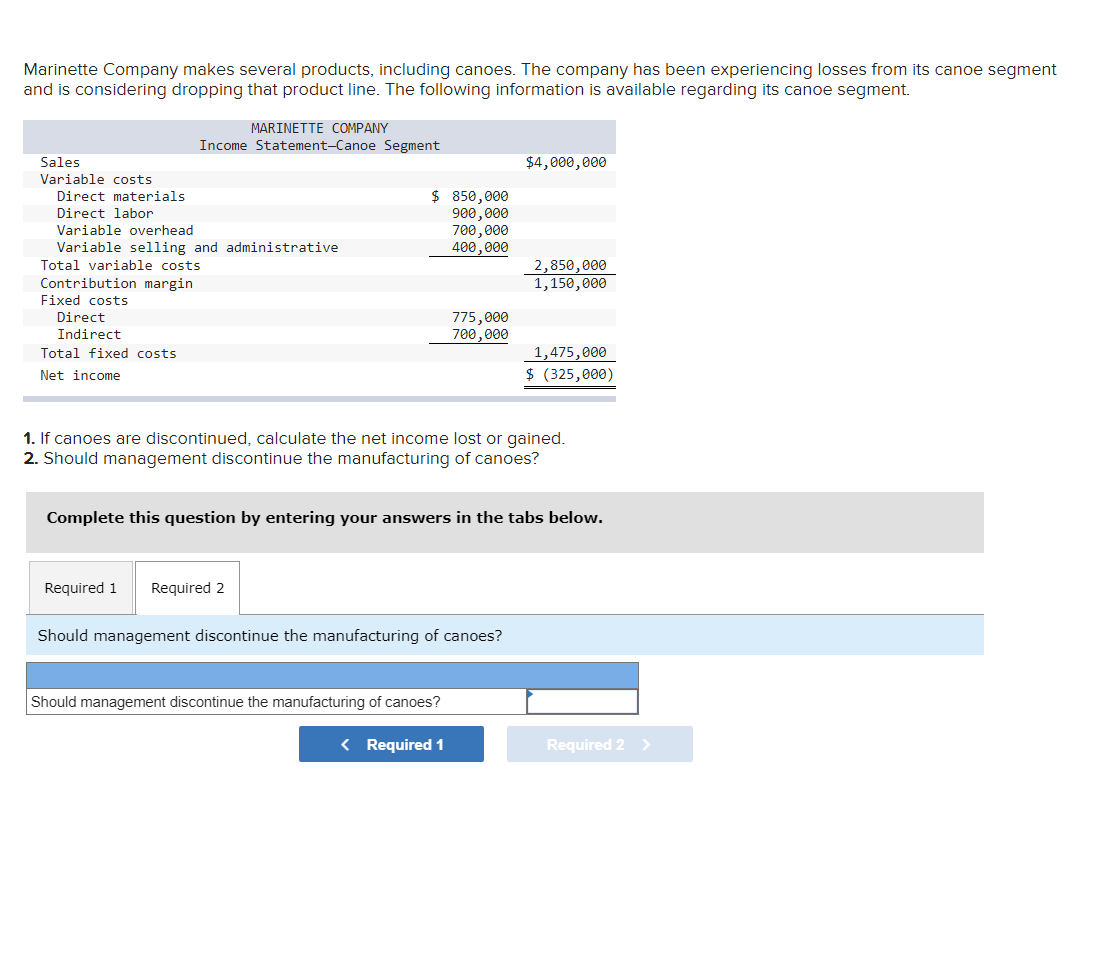Click the Income Statement—Canoe Segment subtitle

319,145
